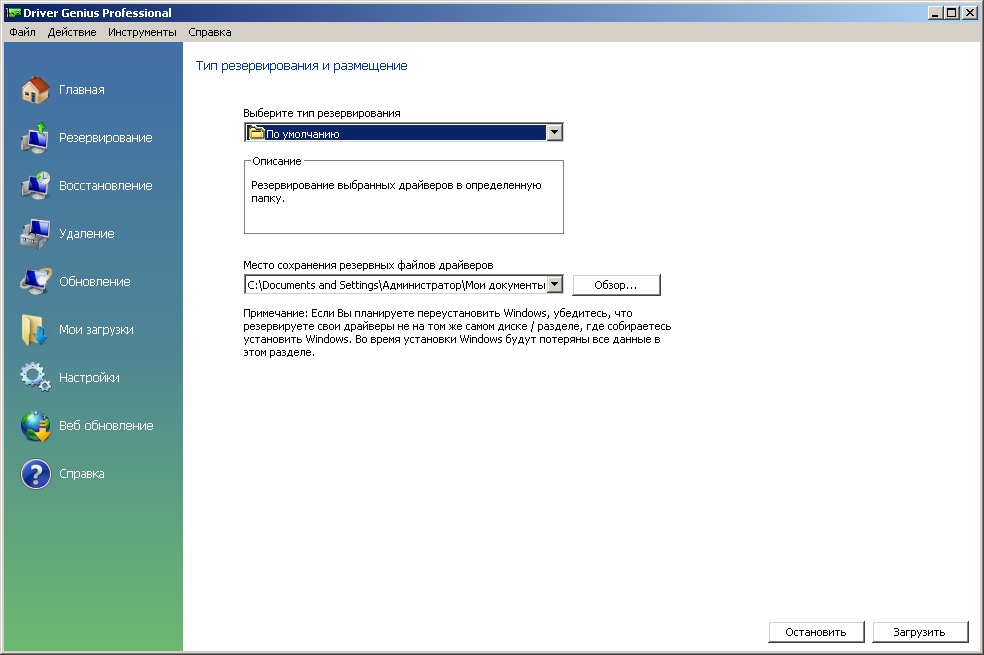Open Настройки sidebar label
Viewport: 984px width, 655px height.
click(89, 378)
